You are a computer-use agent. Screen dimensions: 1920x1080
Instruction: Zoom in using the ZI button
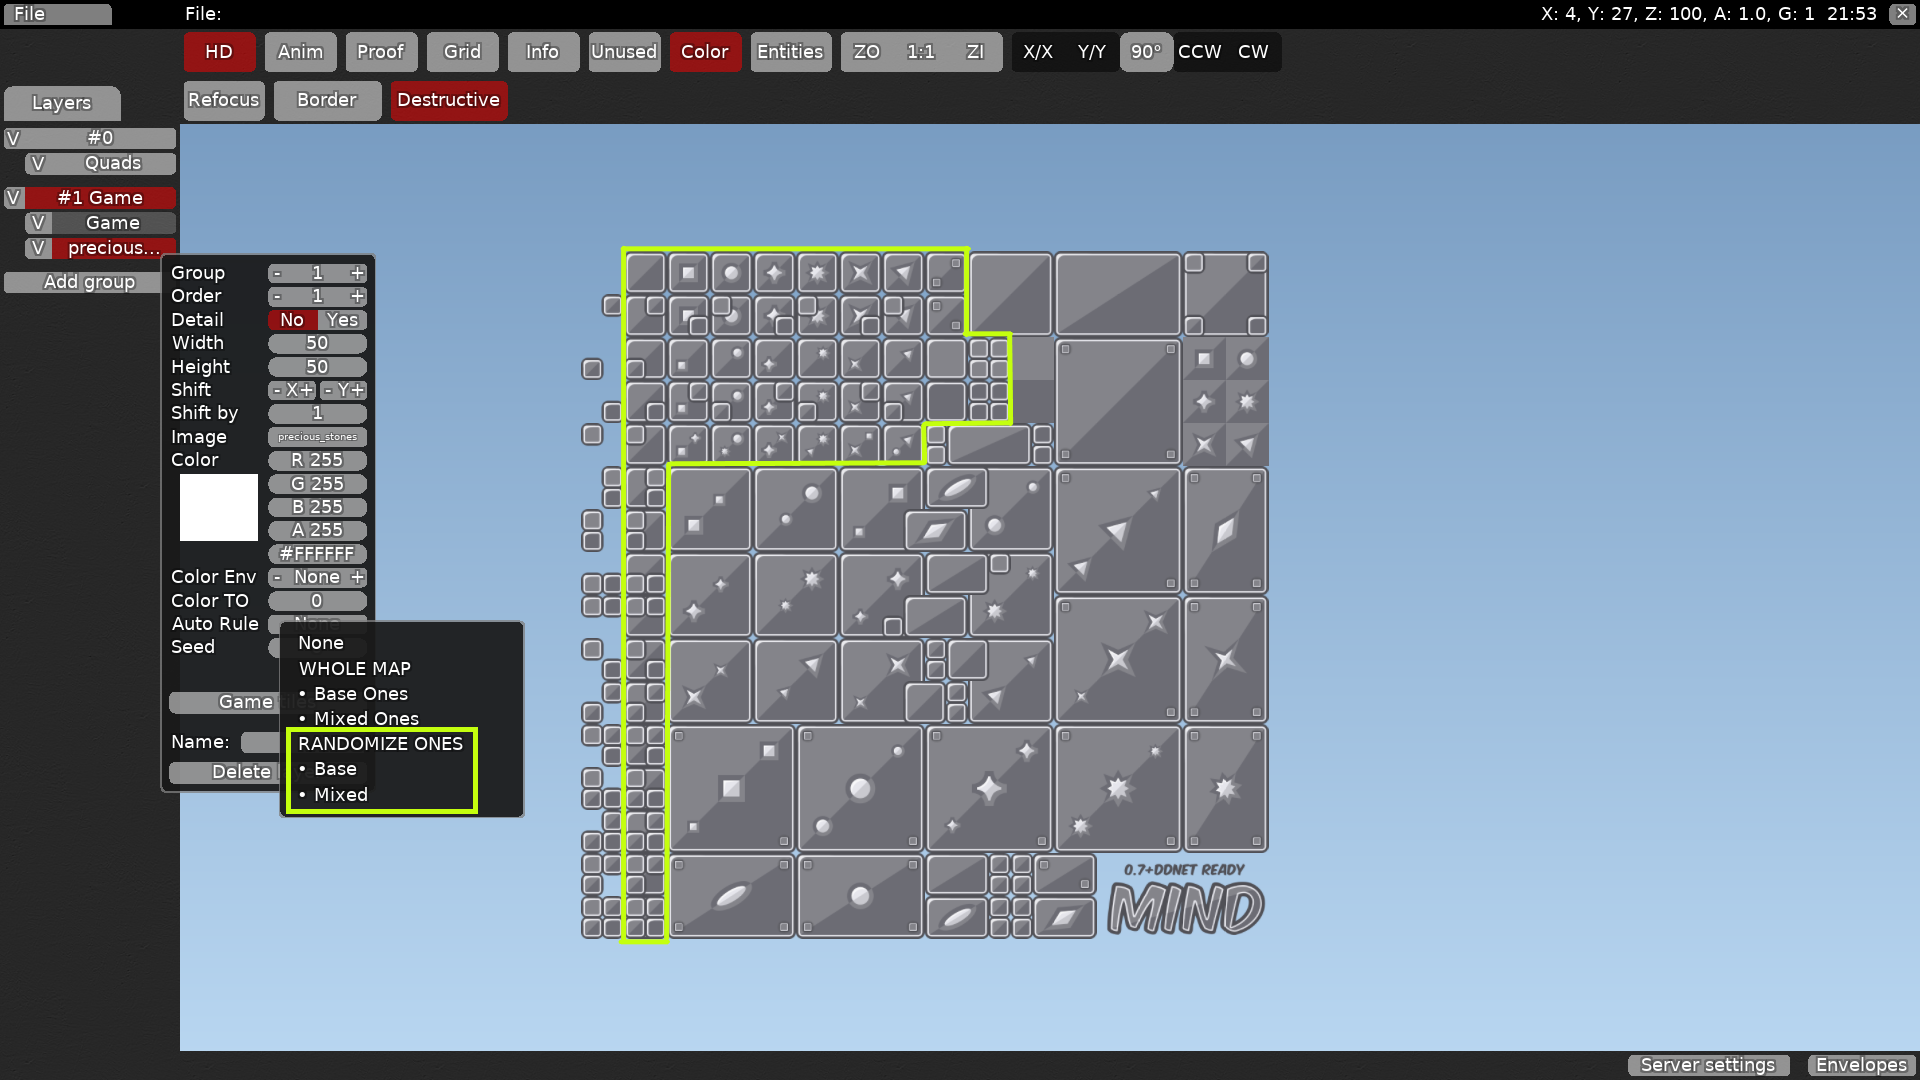click(x=975, y=51)
